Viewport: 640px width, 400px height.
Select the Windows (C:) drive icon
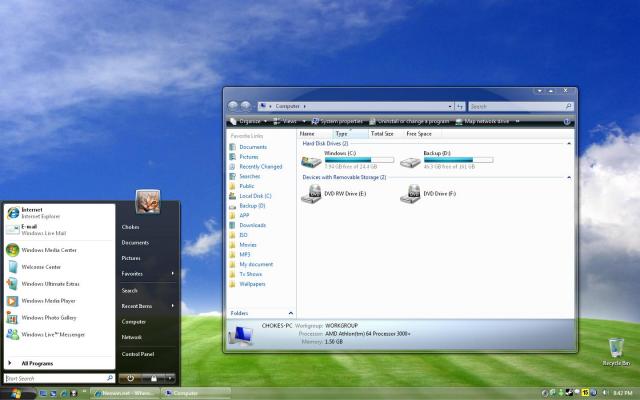coord(311,162)
